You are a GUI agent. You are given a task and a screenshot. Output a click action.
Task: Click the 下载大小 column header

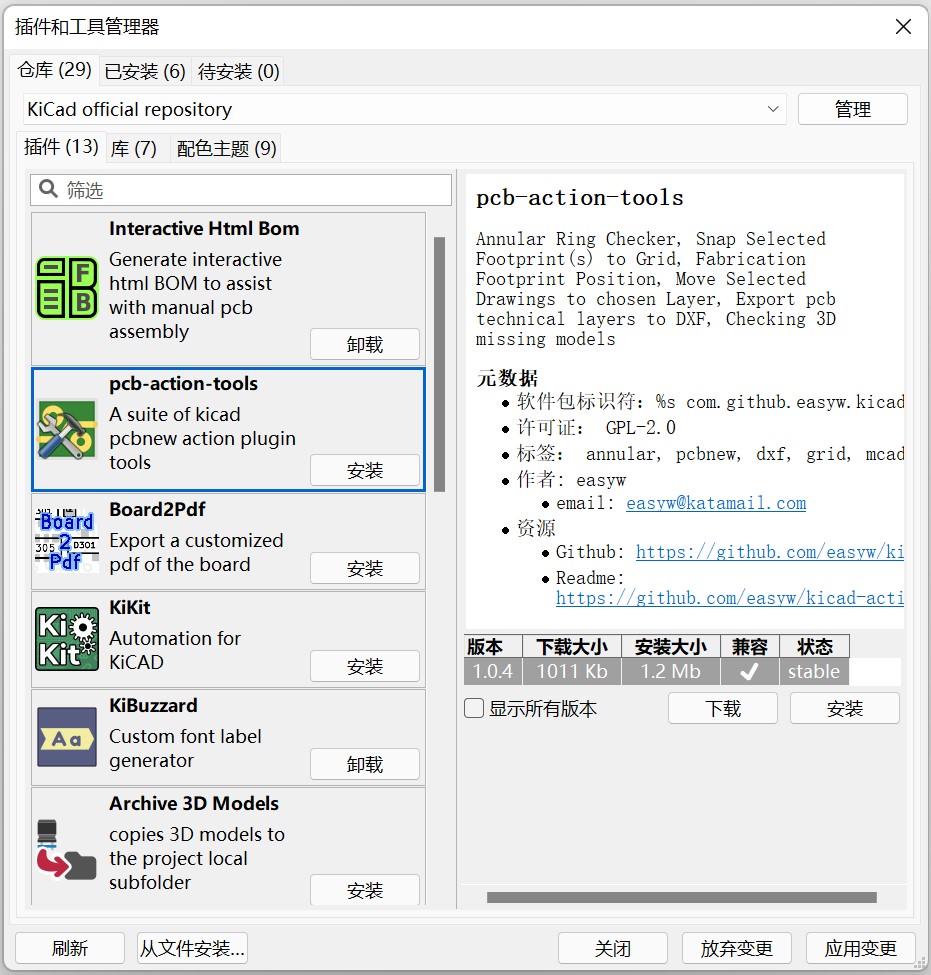(x=572, y=647)
